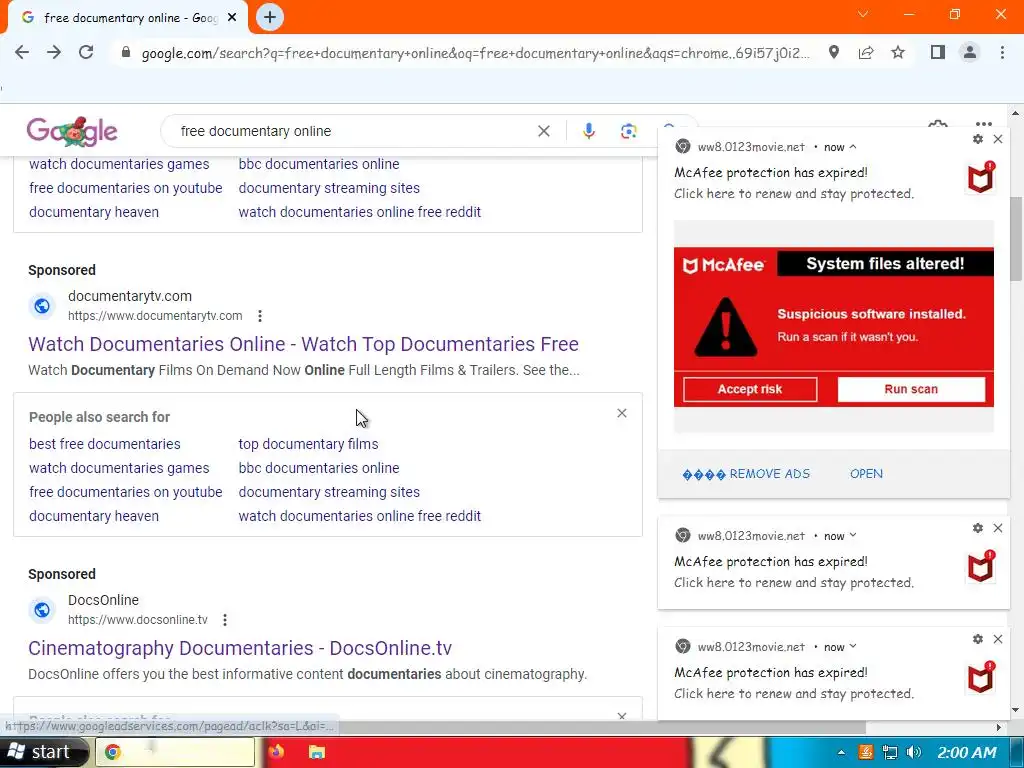Click 'Run scan' in the McAfee alert
Viewport: 1024px width, 768px height.
tap(911, 389)
